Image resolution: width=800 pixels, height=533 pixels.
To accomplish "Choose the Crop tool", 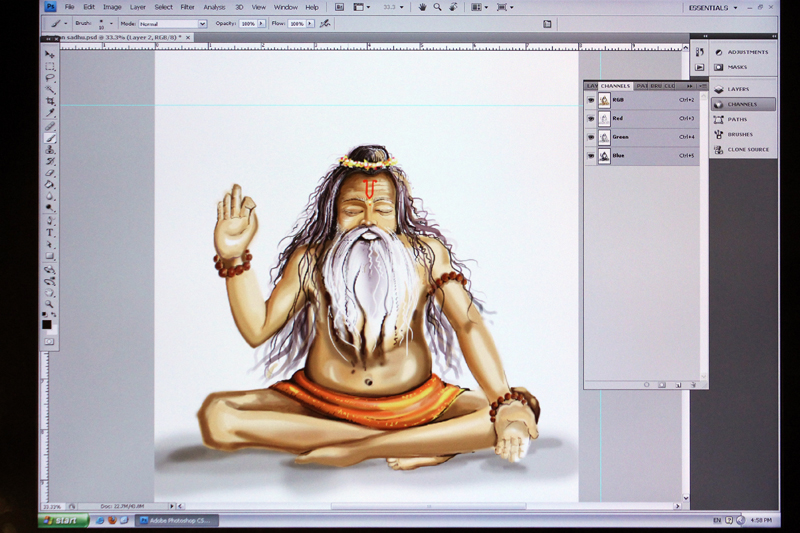I will (x=50, y=101).
